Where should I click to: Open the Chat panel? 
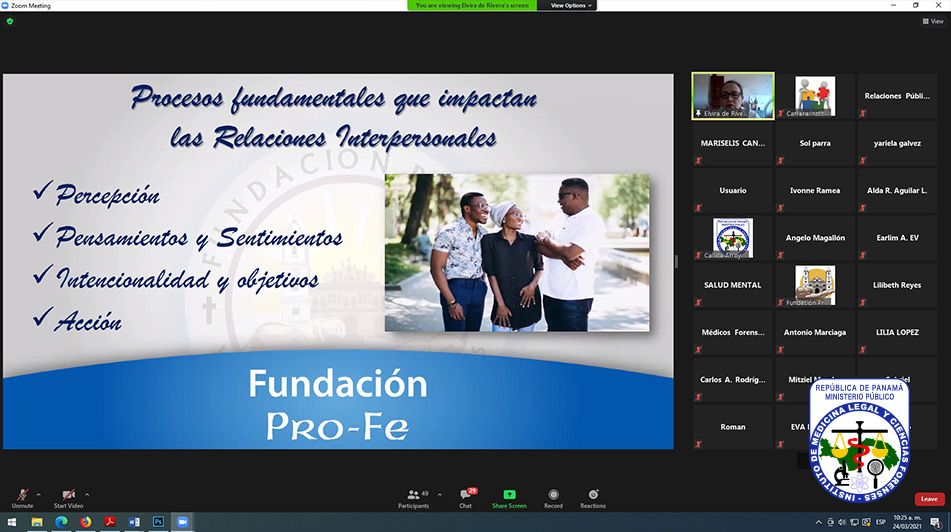[x=466, y=499]
